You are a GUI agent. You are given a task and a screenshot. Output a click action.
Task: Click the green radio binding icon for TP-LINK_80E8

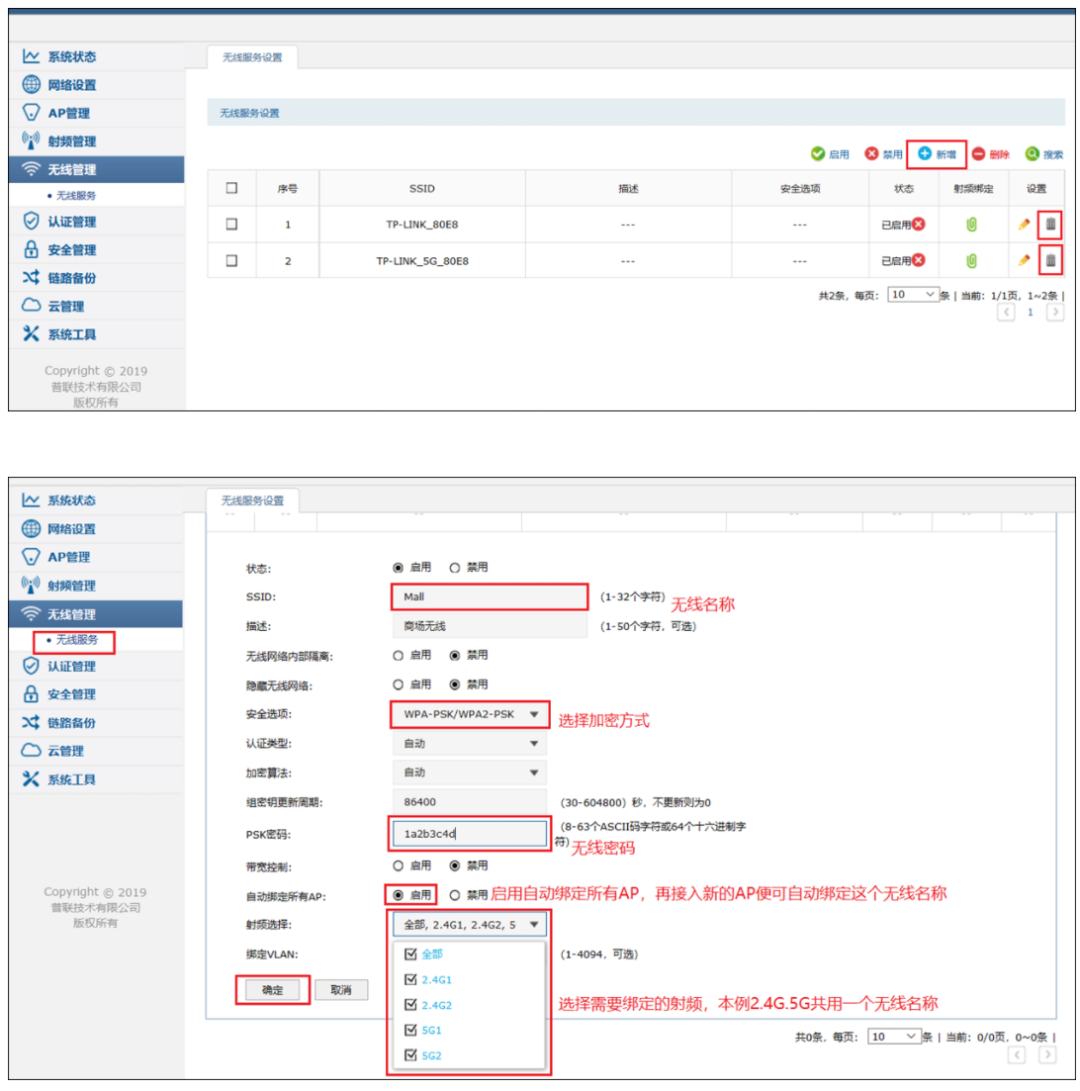971,224
